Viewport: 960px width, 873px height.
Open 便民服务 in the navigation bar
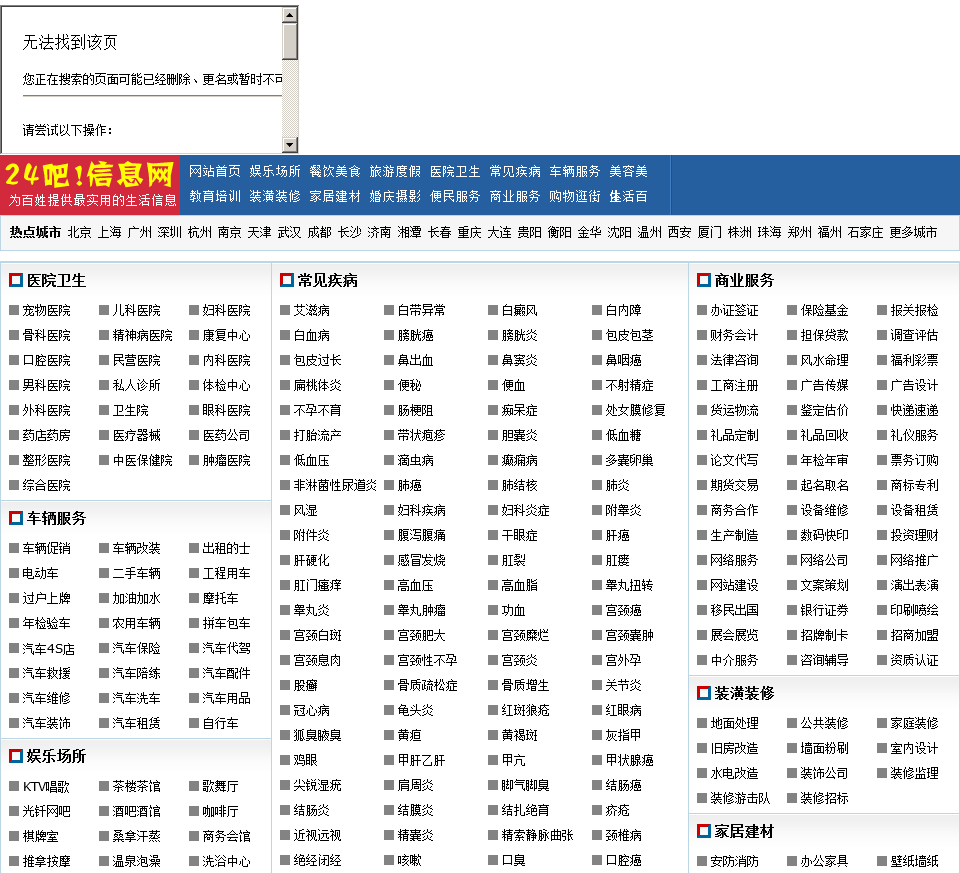(455, 197)
